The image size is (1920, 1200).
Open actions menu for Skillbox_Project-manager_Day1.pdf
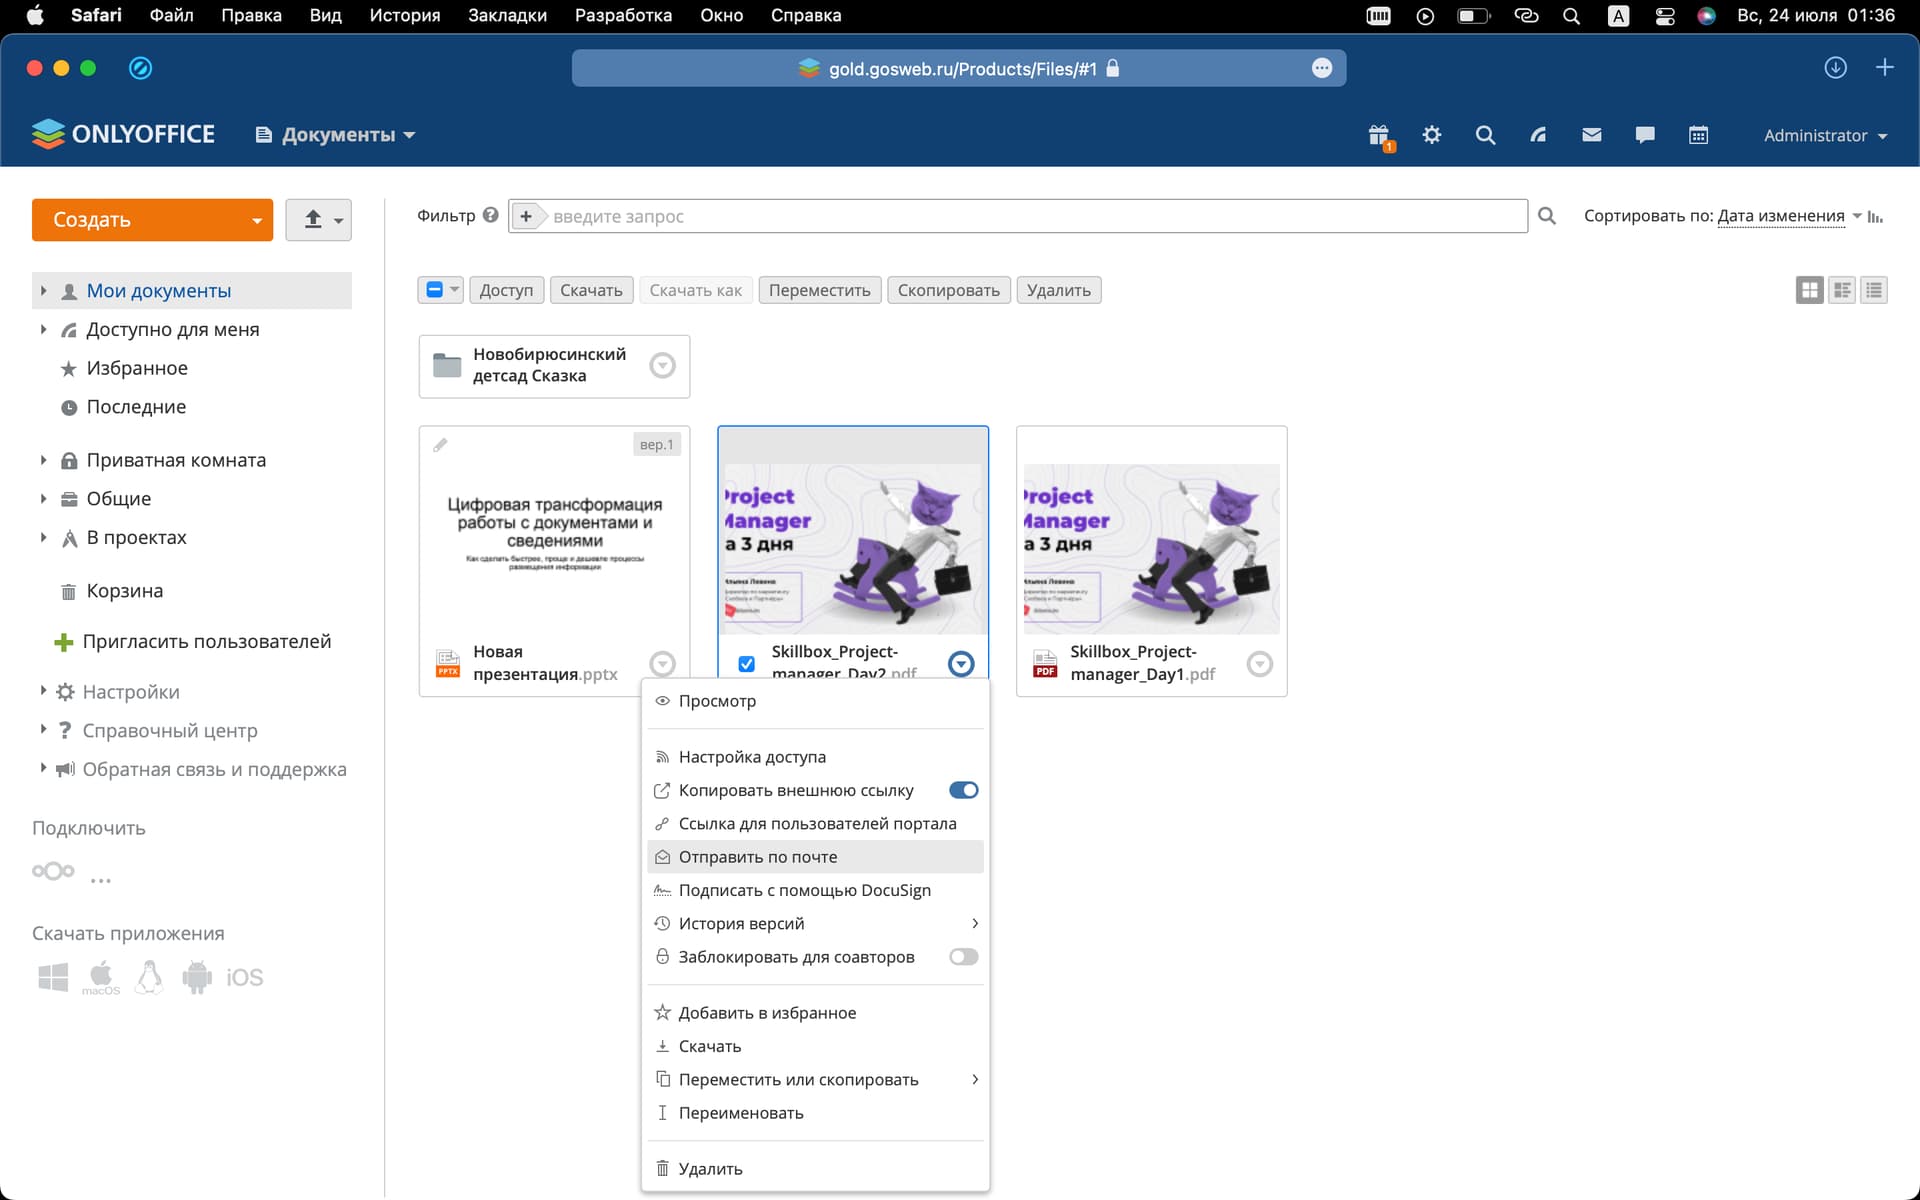(1260, 663)
